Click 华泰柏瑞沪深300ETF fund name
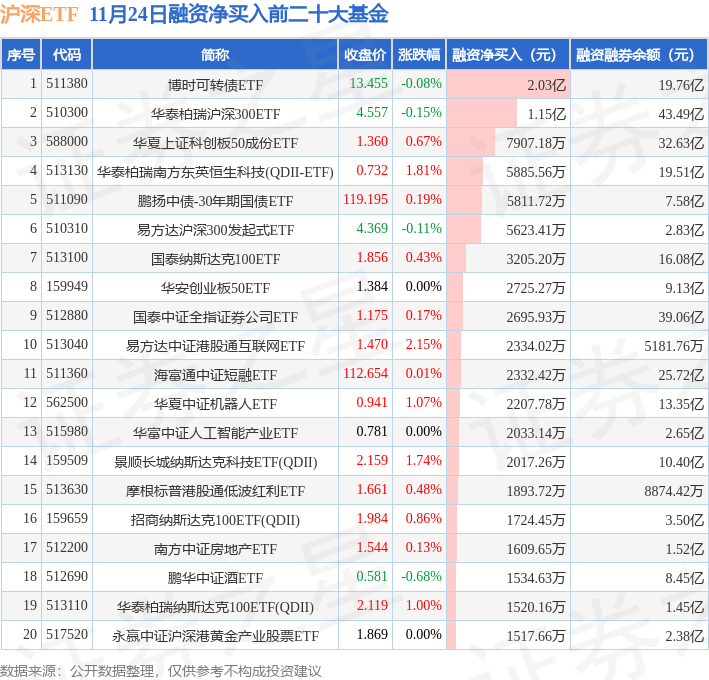 tap(215, 114)
